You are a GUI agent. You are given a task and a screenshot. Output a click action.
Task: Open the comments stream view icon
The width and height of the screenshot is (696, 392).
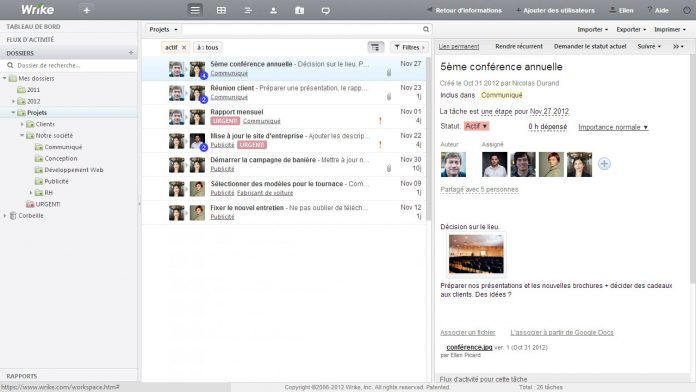[325, 10]
